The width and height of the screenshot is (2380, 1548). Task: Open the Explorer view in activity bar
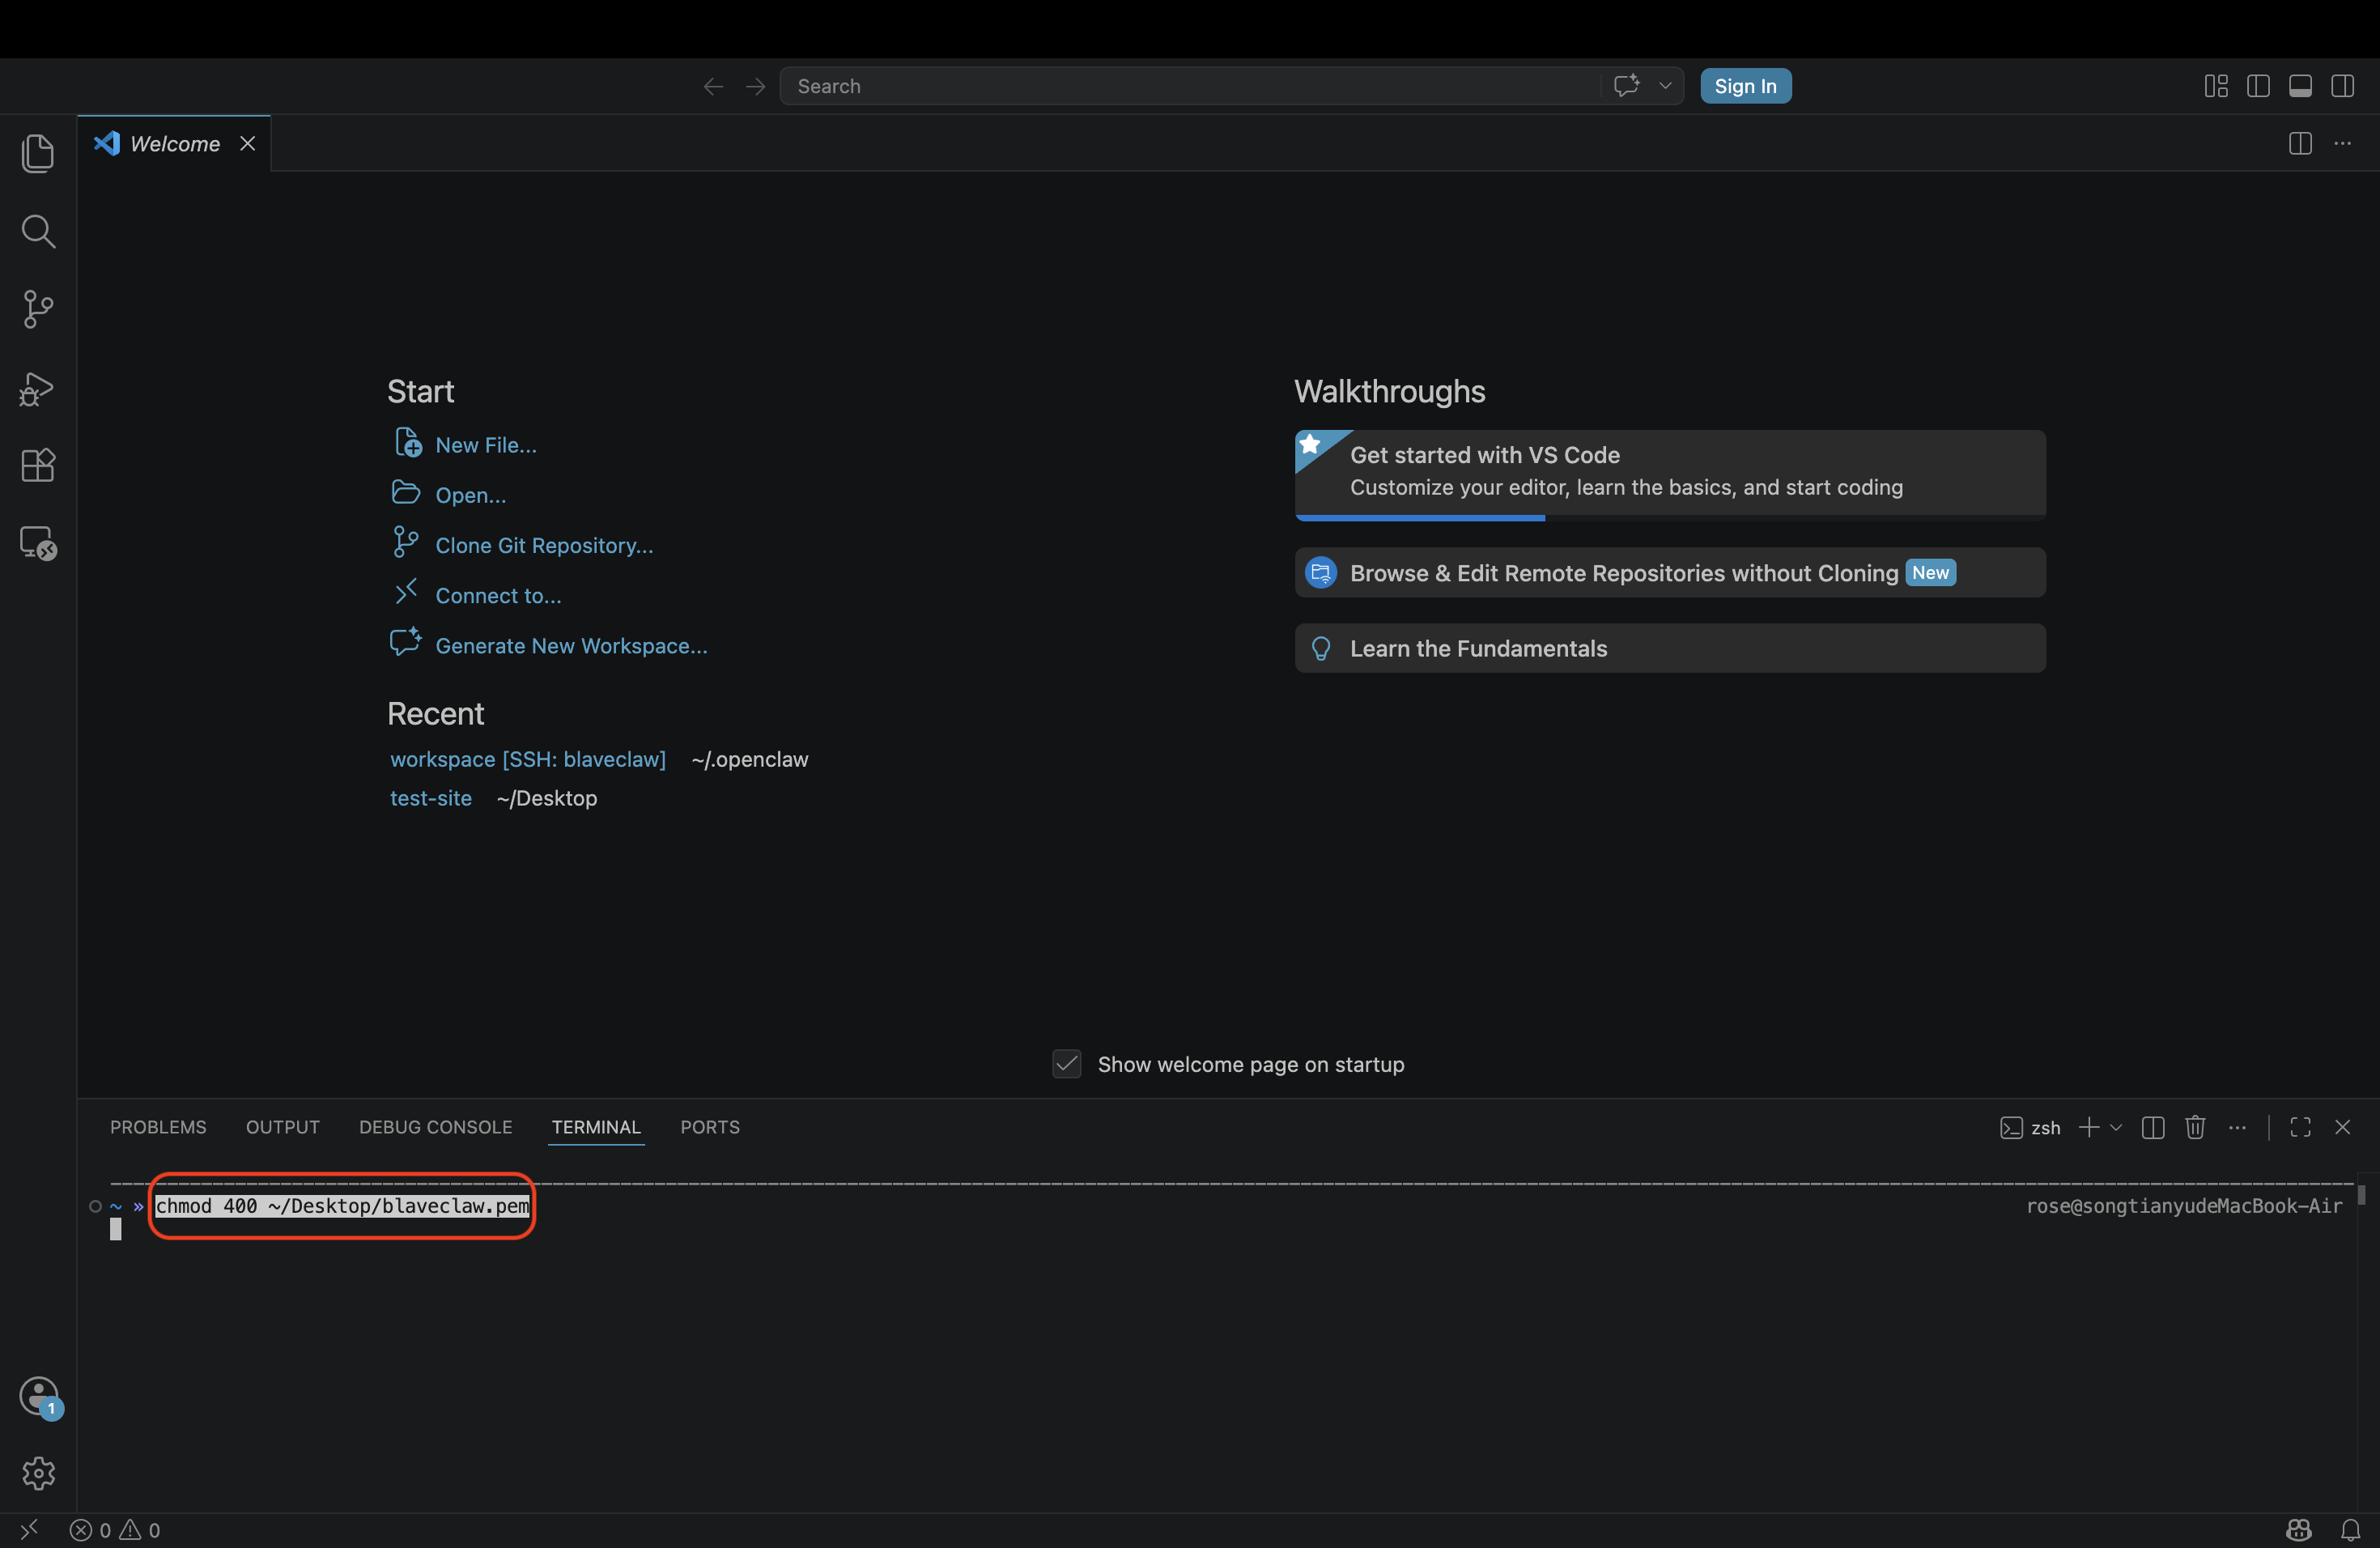tap(38, 153)
